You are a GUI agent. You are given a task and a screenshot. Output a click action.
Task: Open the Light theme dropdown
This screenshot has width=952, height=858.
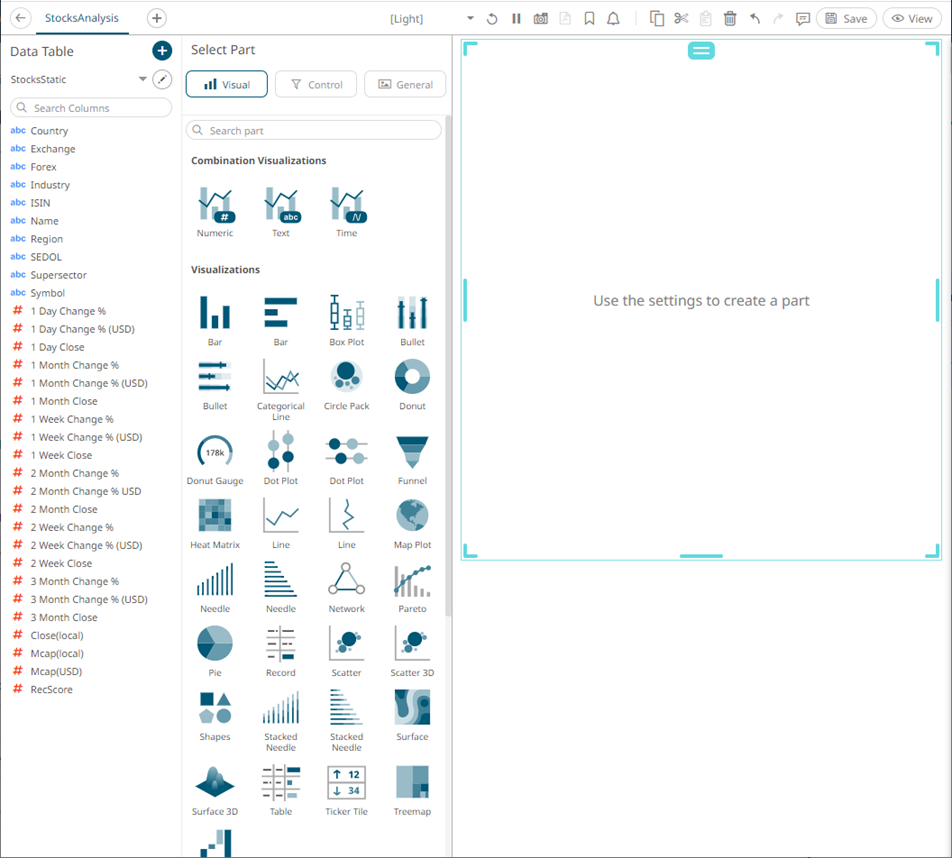[x=470, y=19]
